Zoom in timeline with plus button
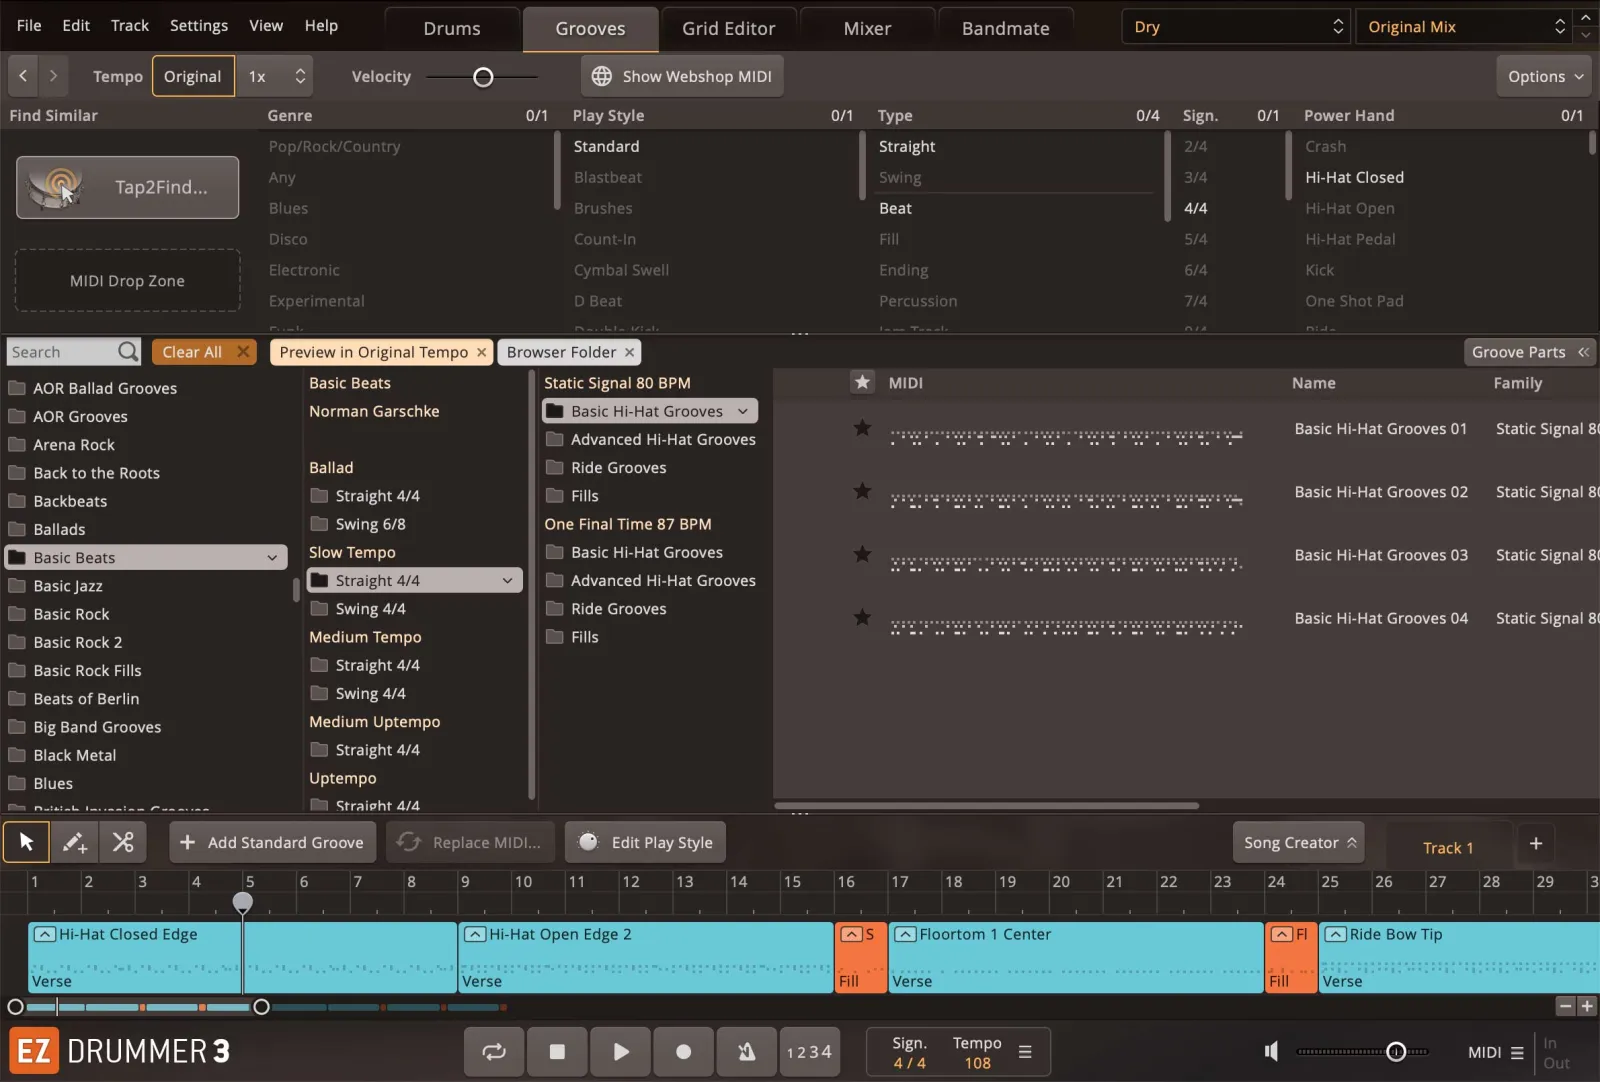This screenshot has width=1600, height=1082. coord(1587,1006)
